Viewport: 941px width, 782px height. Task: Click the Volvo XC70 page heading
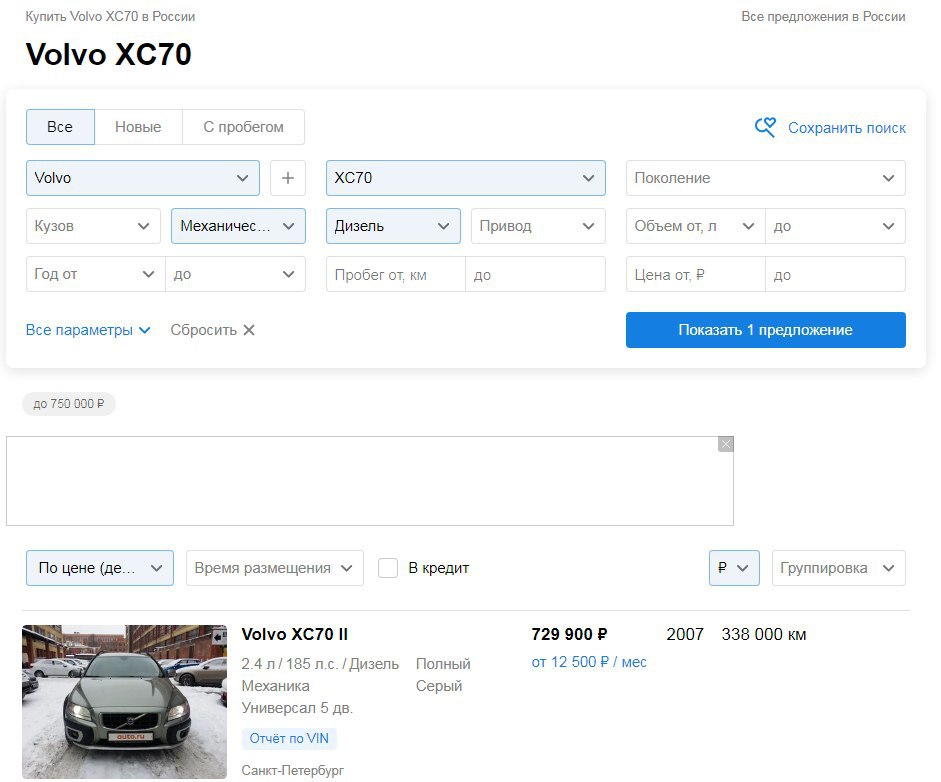click(x=109, y=54)
